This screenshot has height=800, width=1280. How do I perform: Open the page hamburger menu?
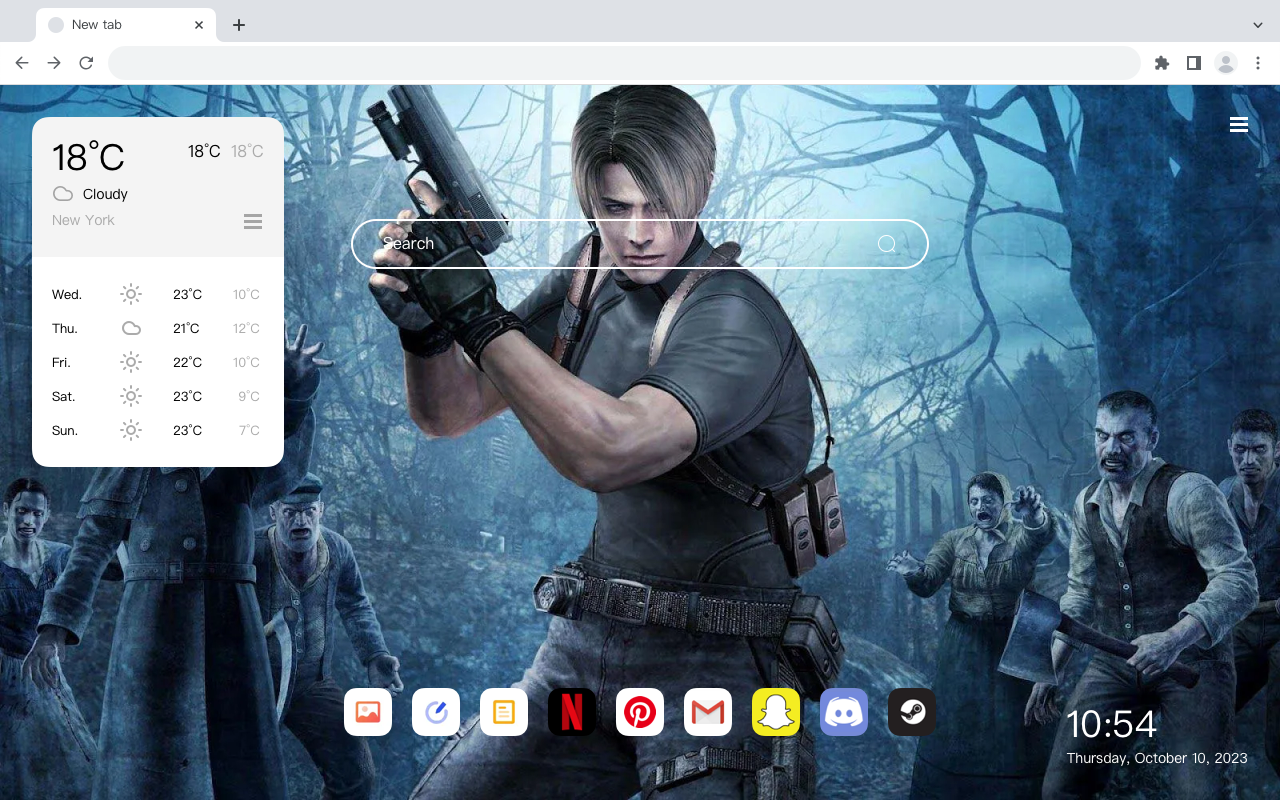pyautogui.click(x=1239, y=125)
